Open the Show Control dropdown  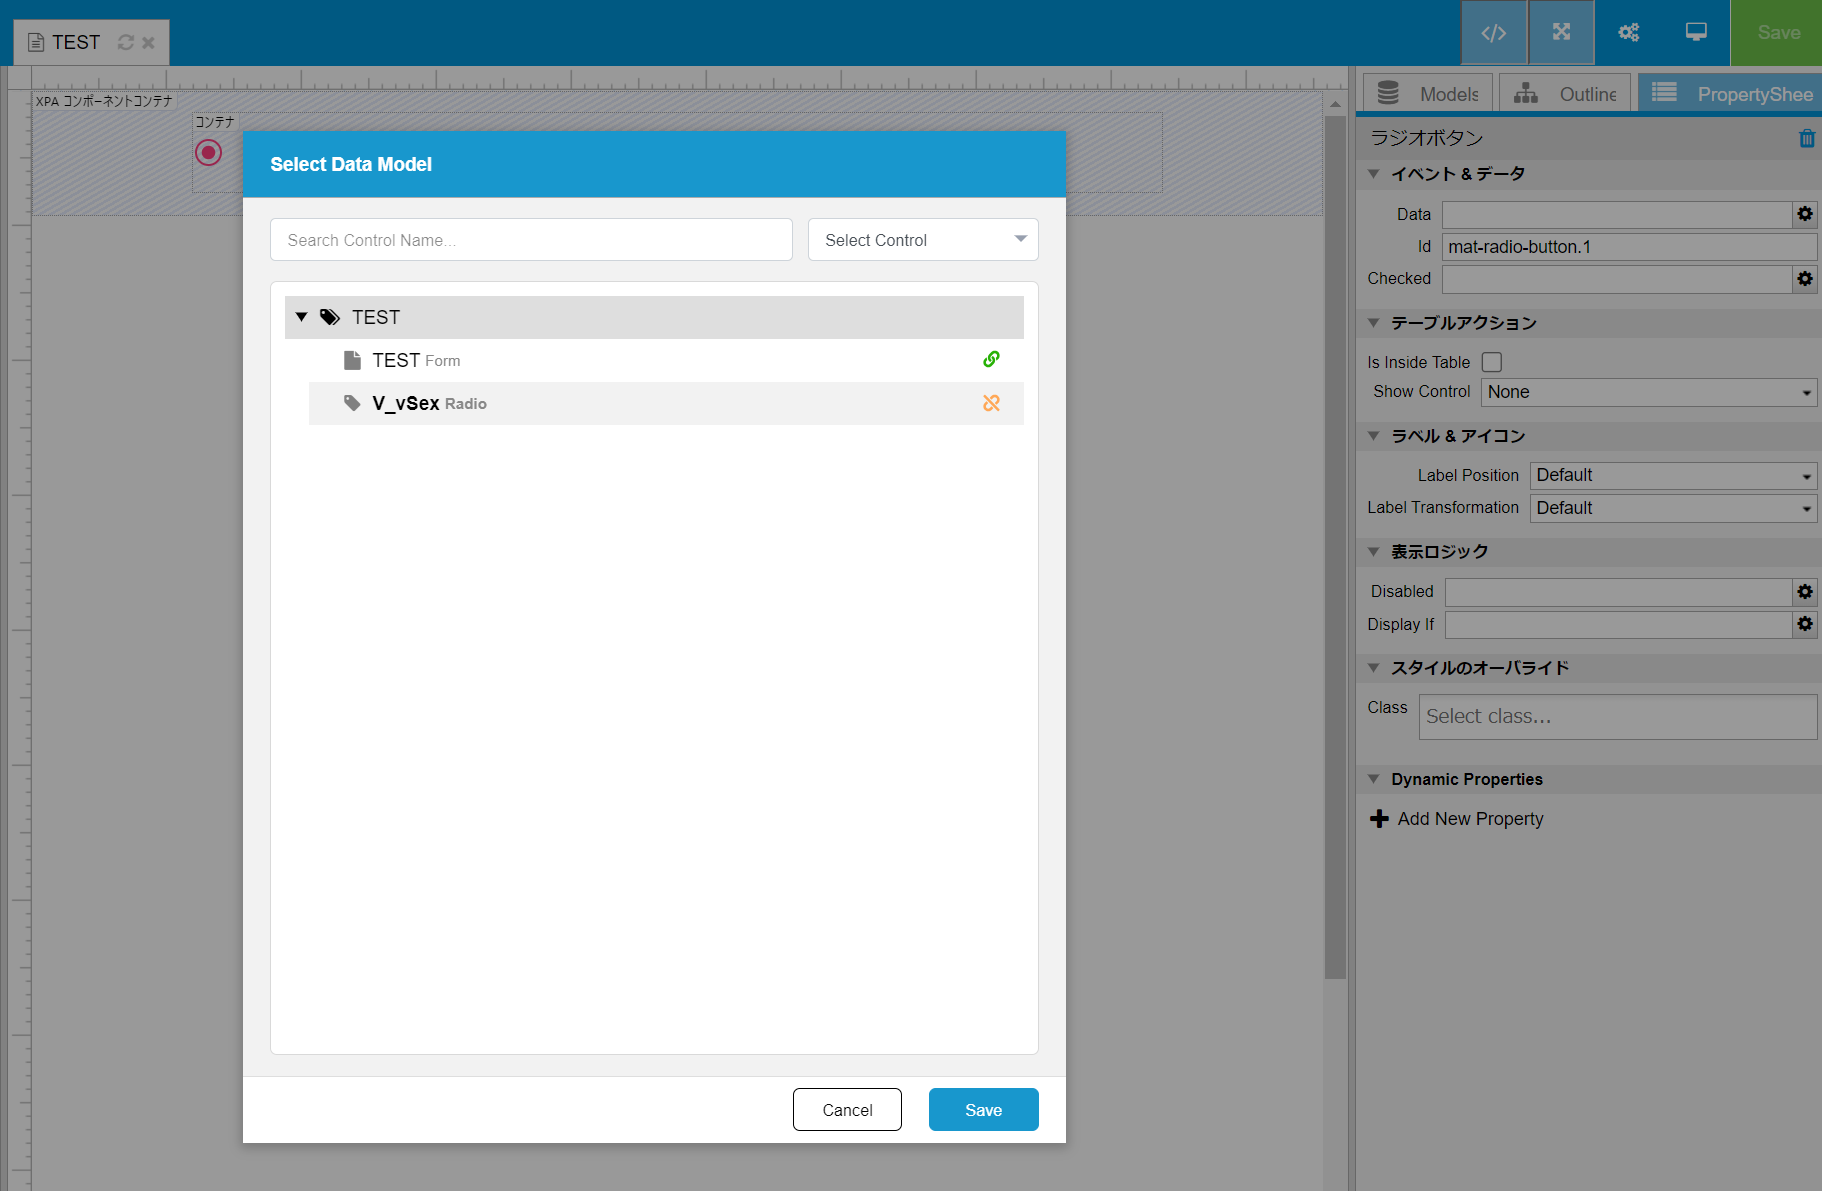click(1648, 392)
